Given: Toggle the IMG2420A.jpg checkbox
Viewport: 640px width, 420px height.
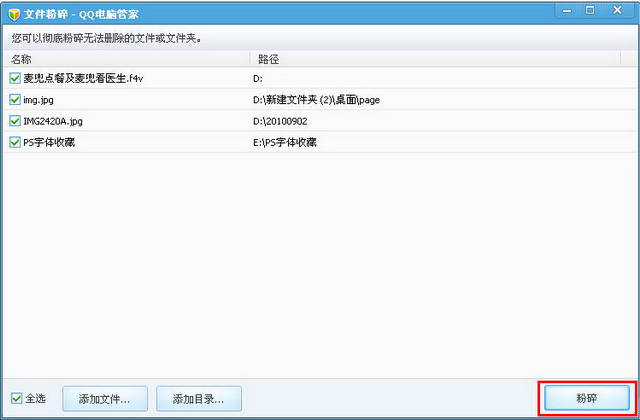Looking at the screenshot, I should click(15, 121).
